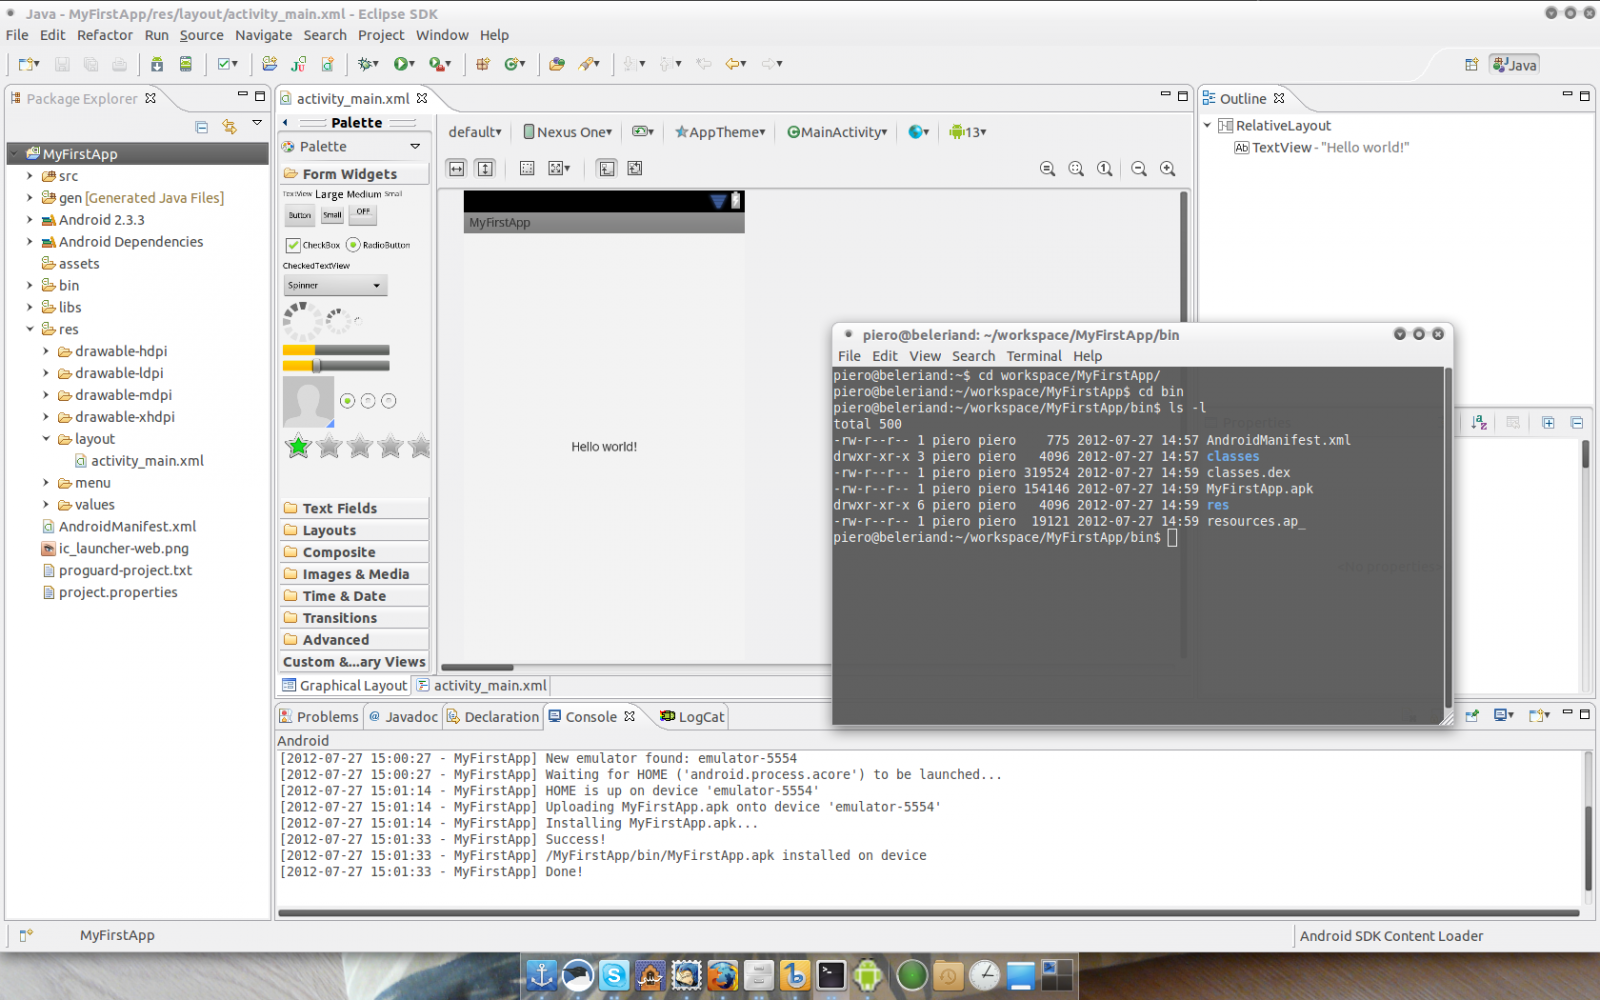Click the SeekBar slider widget in palette

tap(336, 366)
